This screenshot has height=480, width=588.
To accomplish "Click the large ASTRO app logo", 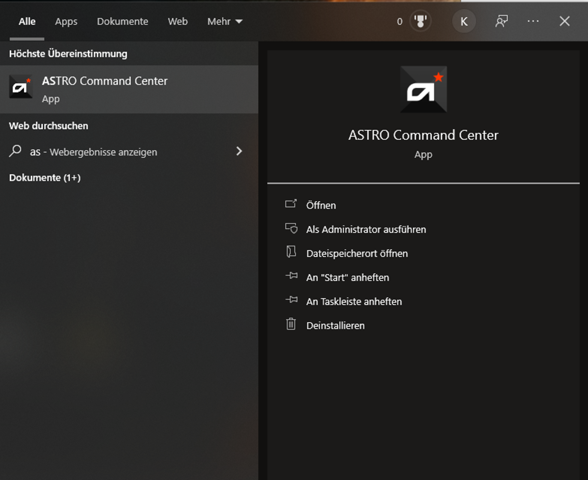I will [423, 89].
